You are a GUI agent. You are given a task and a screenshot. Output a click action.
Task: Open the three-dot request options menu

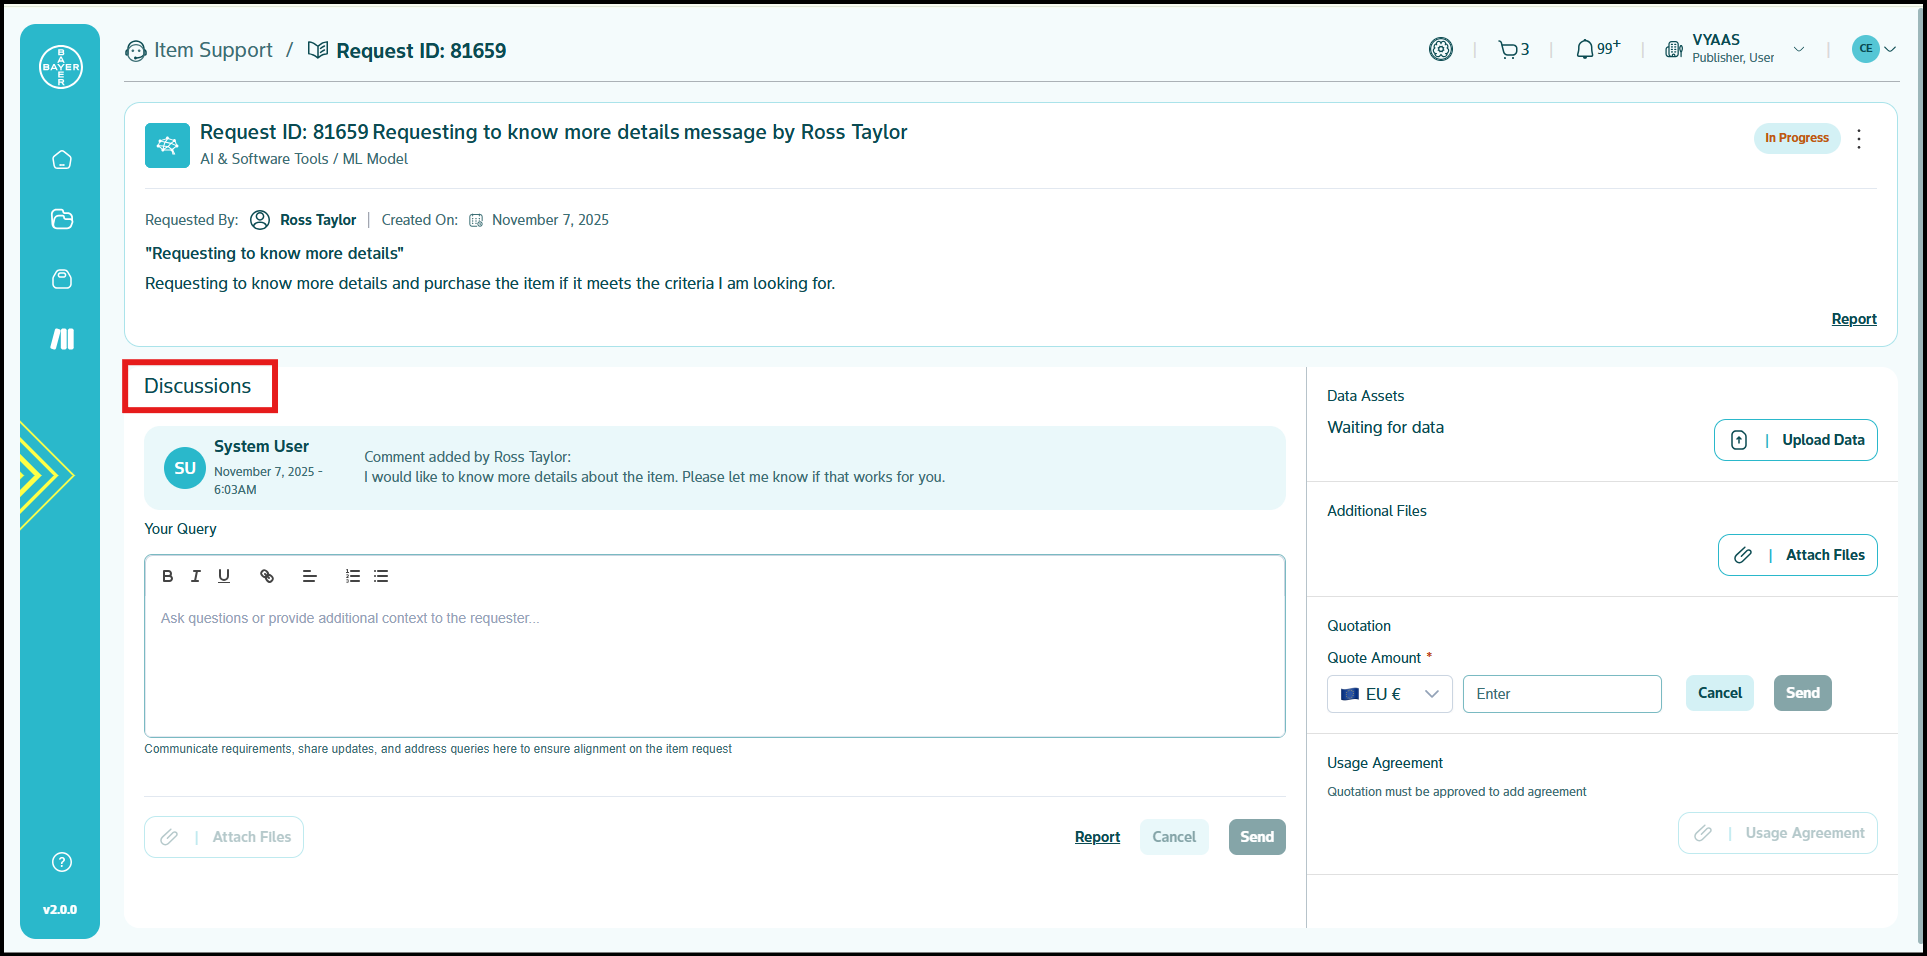(1859, 139)
